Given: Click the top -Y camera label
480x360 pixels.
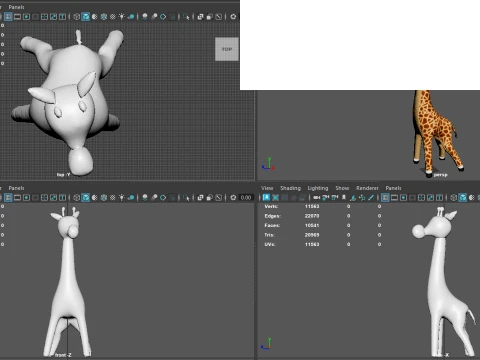Looking at the screenshot, I should [63, 175].
